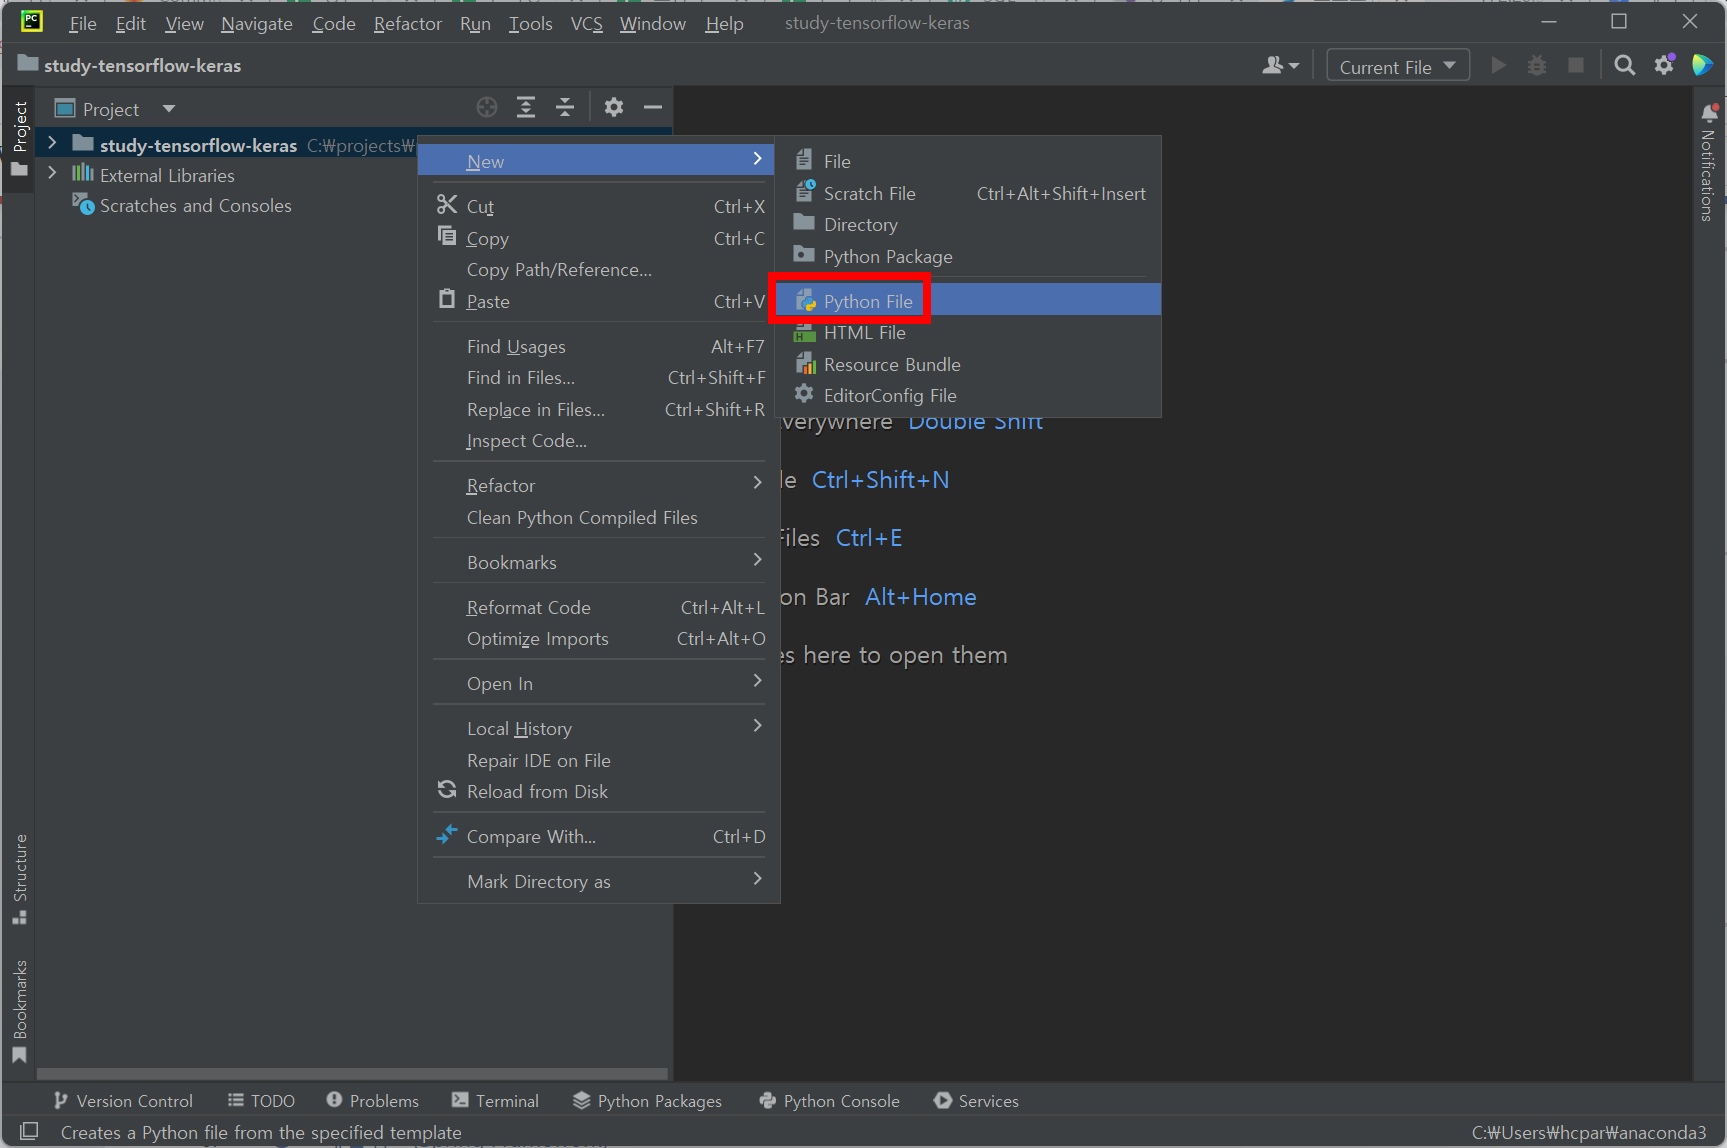
Task: Select EditorConfig File in New submenu
Action: coord(968,395)
